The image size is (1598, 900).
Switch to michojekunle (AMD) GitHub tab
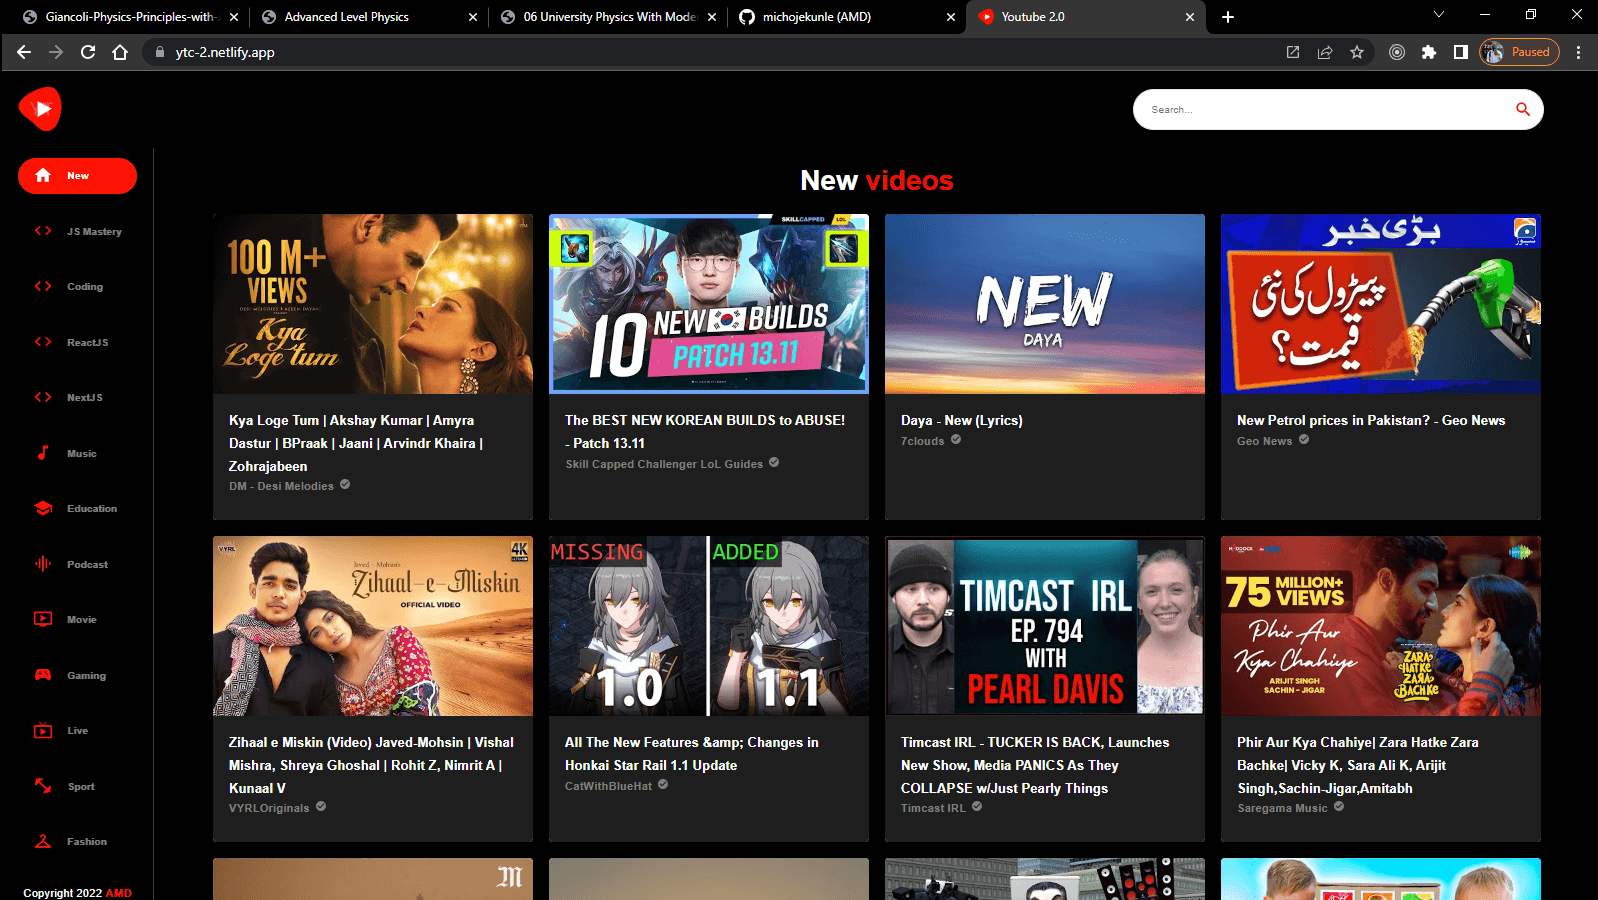pyautogui.click(x=845, y=17)
